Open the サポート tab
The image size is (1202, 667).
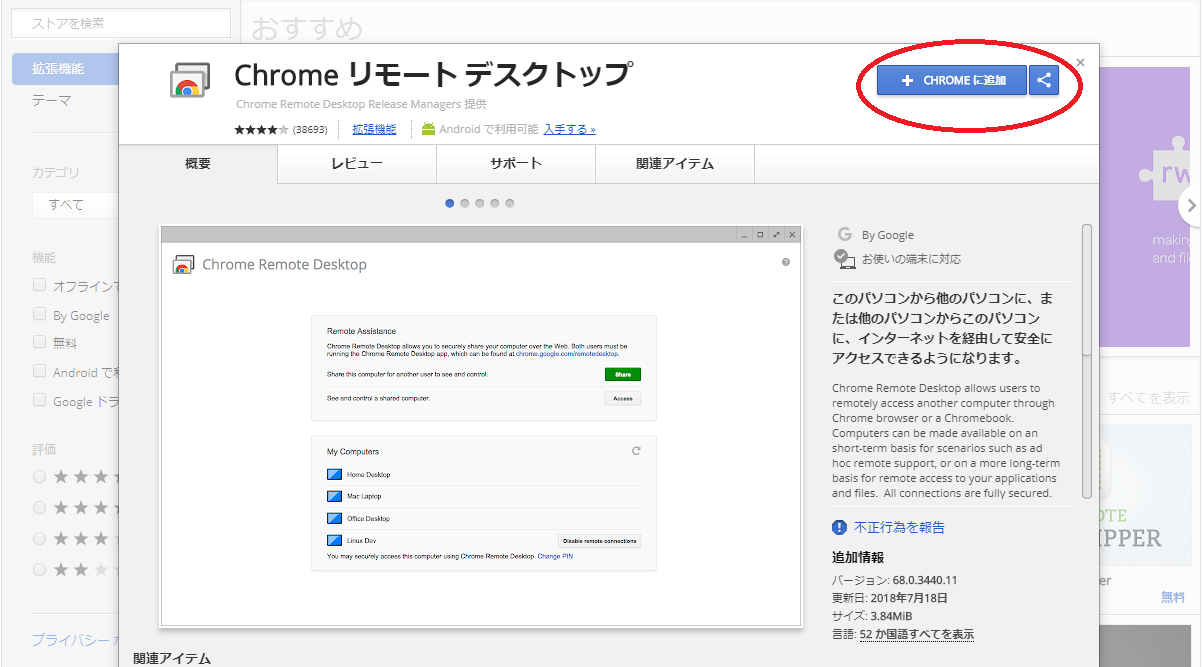[516, 164]
